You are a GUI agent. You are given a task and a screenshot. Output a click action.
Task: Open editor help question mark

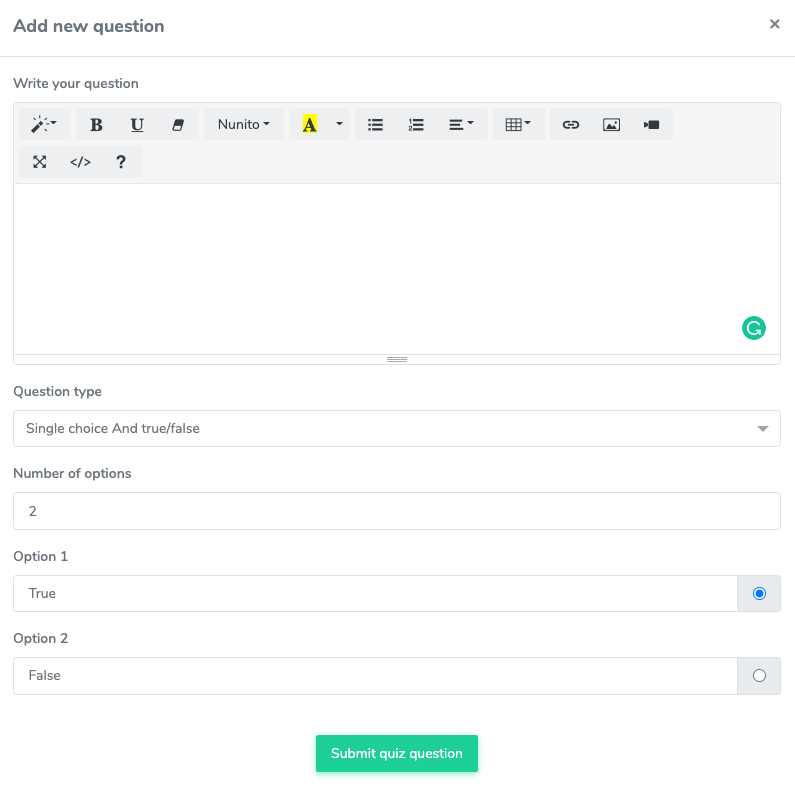(x=121, y=162)
